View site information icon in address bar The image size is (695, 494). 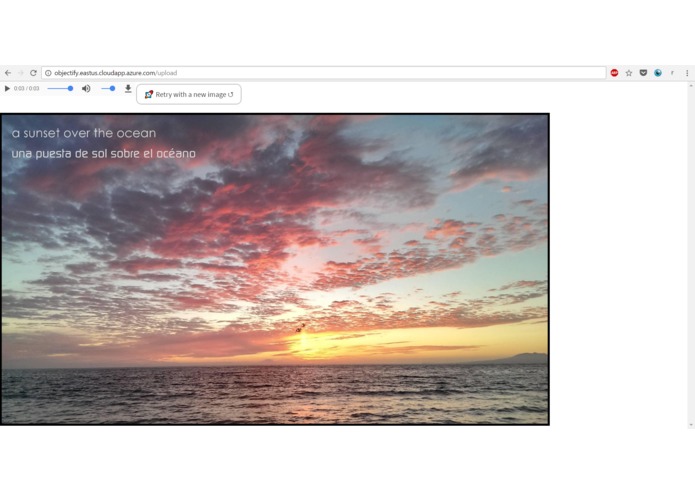click(48, 73)
